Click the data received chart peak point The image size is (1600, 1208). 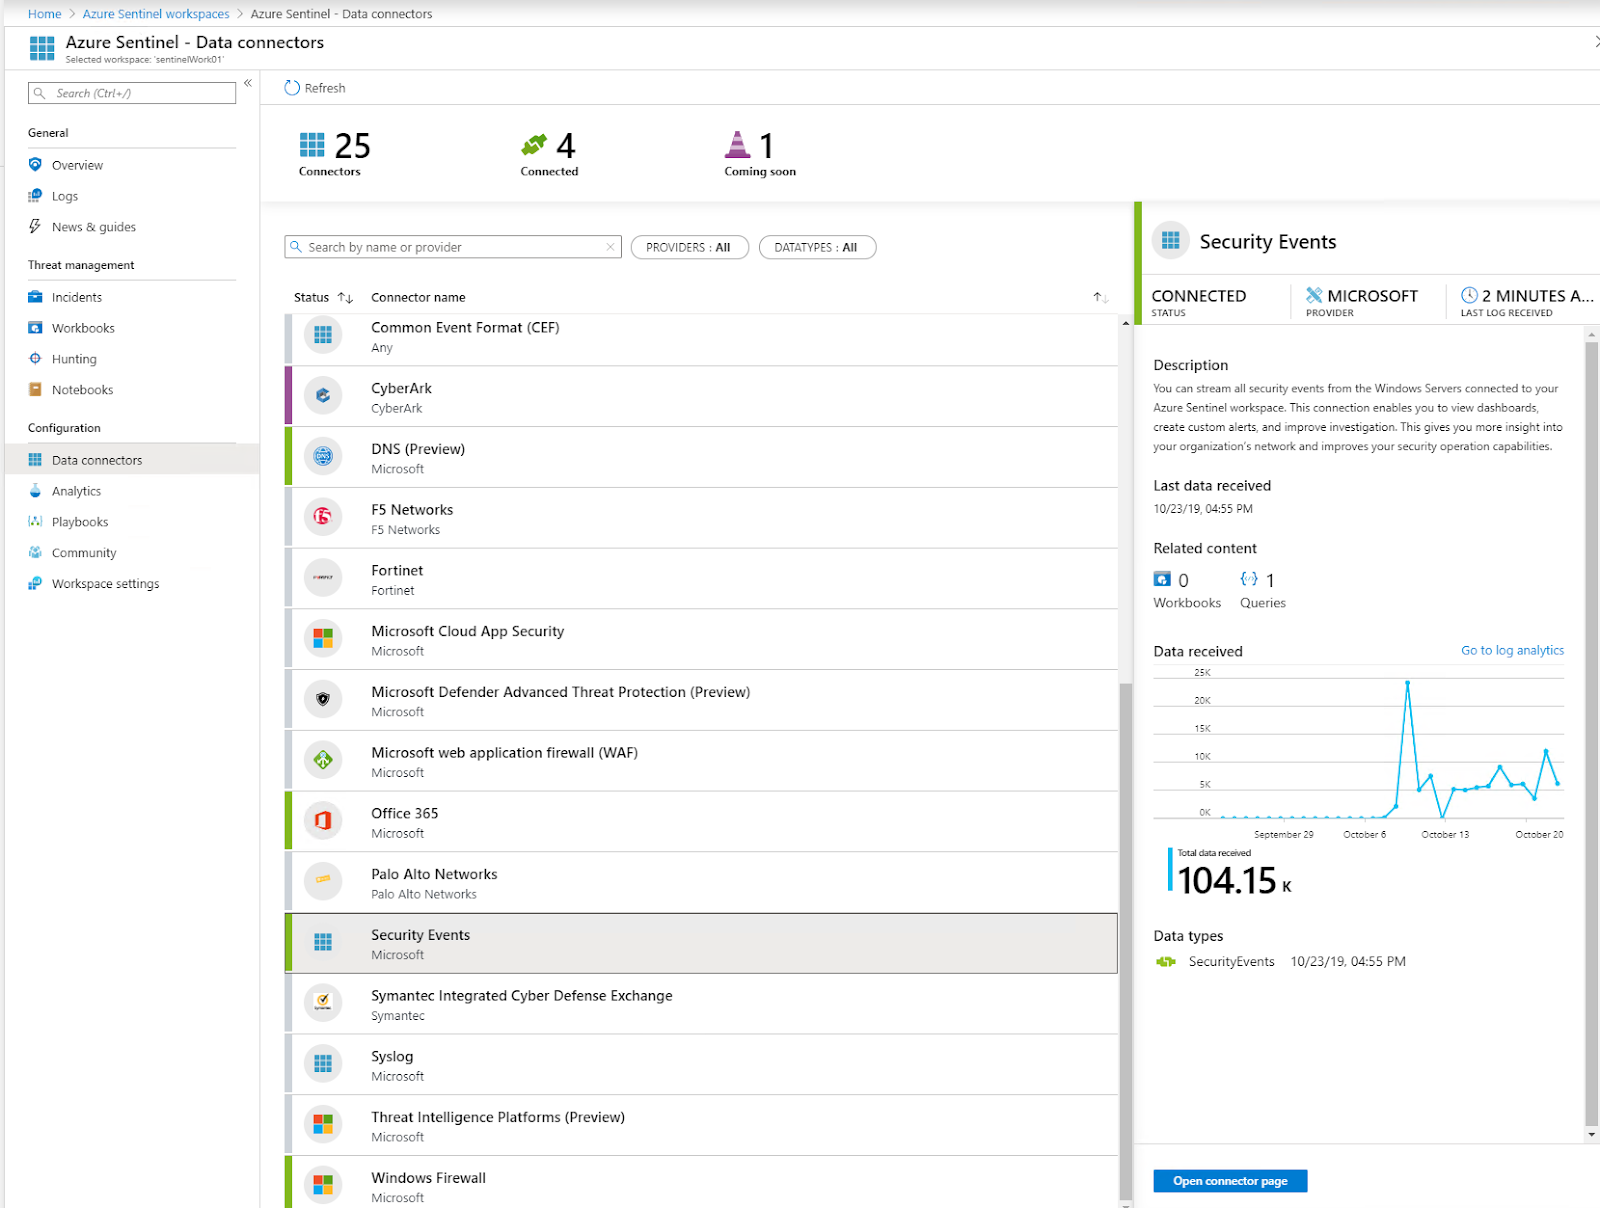(1407, 683)
